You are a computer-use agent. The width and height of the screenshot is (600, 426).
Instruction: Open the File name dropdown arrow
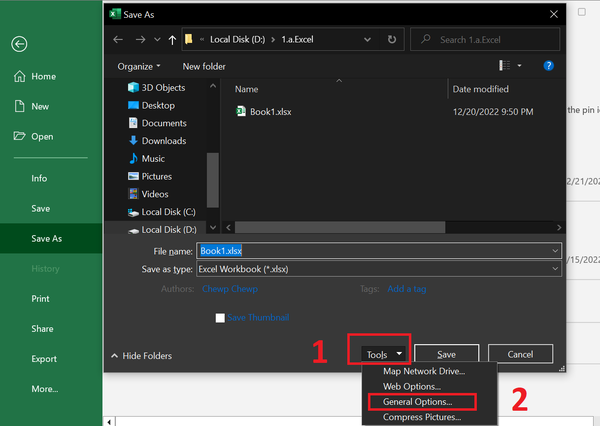[555, 251]
